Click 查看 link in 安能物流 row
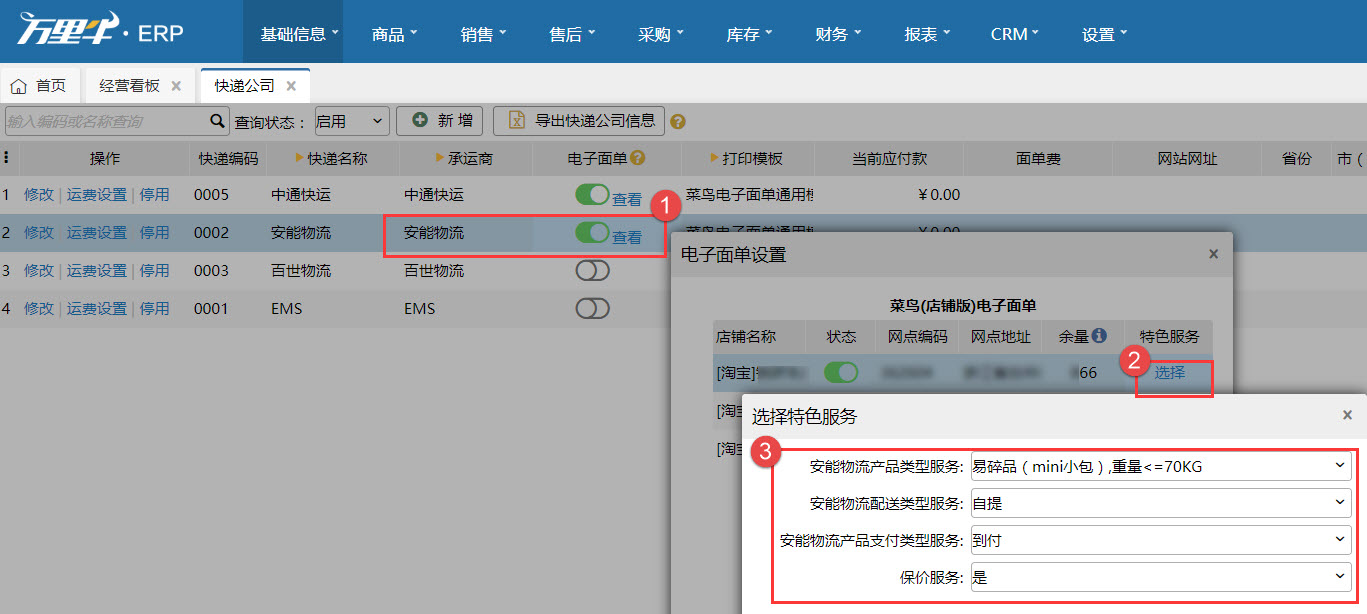The width and height of the screenshot is (1367, 614). [x=627, y=238]
